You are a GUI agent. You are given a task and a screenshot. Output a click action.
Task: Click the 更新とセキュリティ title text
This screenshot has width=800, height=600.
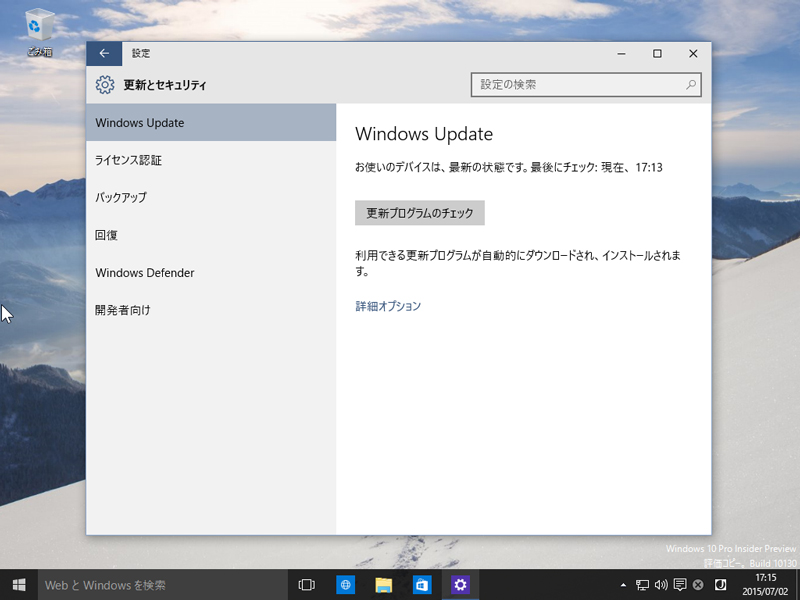point(165,85)
